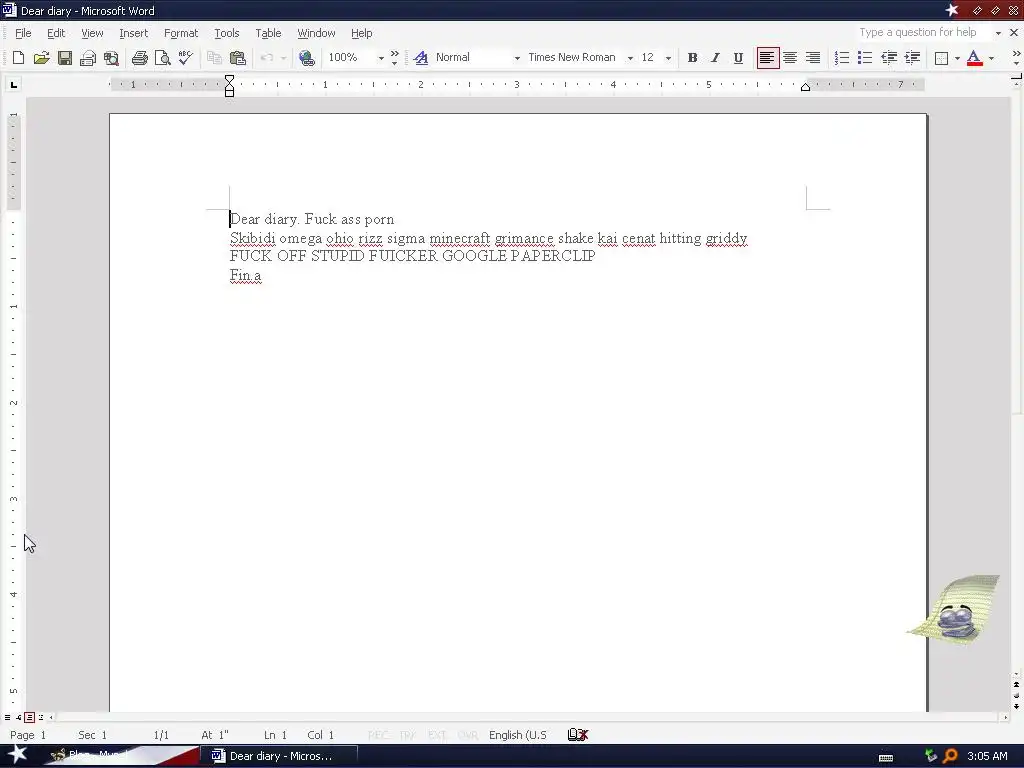This screenshot has width=1024, height=768.
Task: Apply outside border button
Action: pyautogui.click(x=941, y=58)
